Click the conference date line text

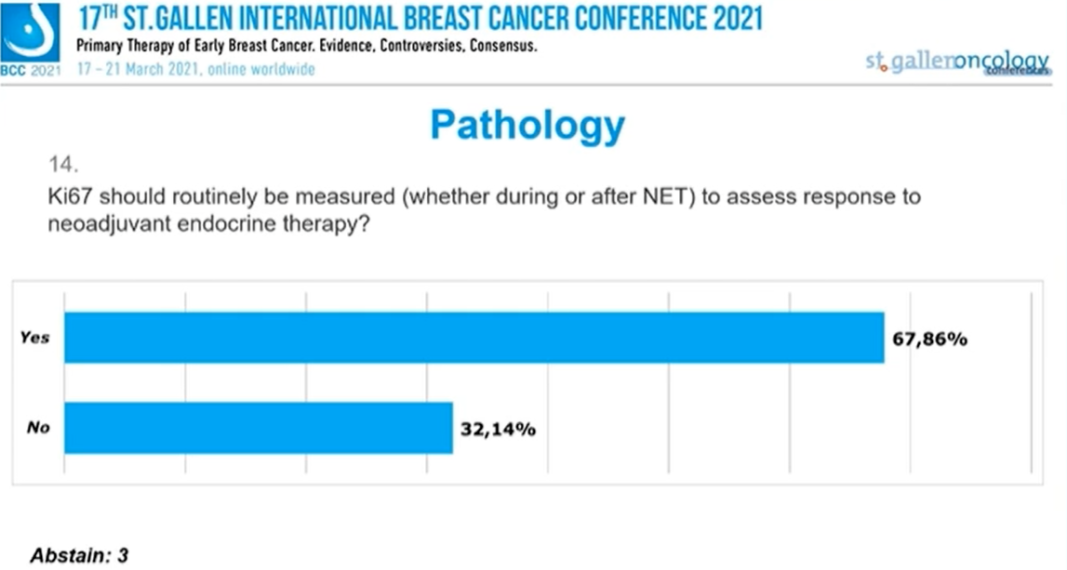tap(196, 69)
